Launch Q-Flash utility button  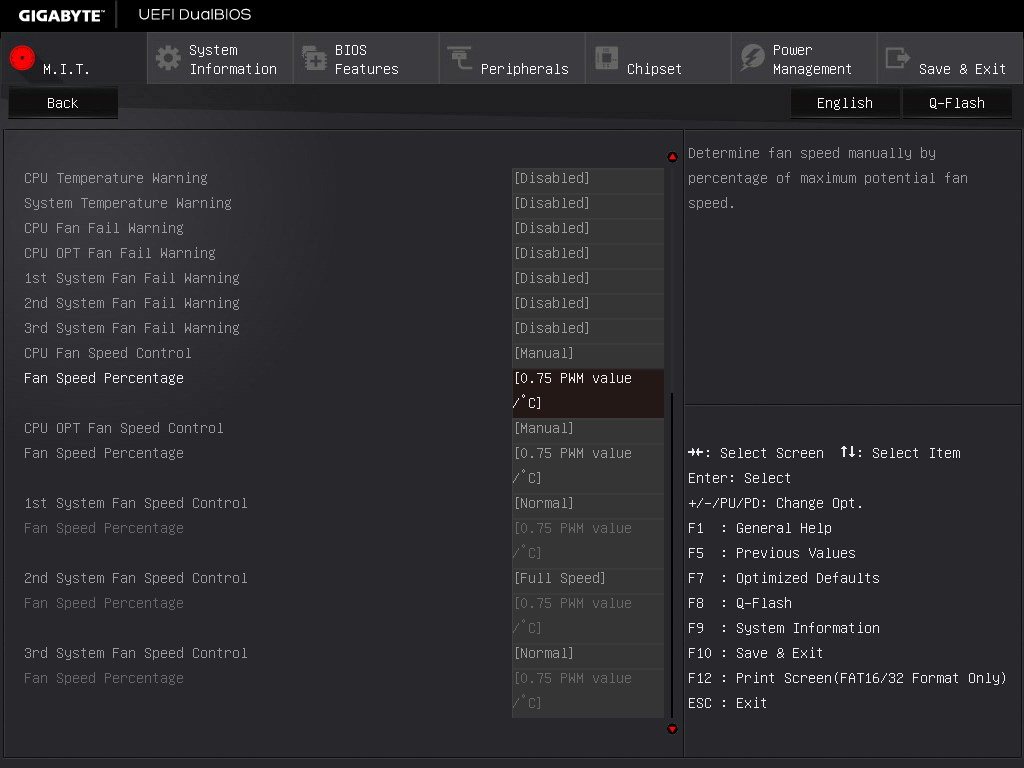click(x=956, y=103)
